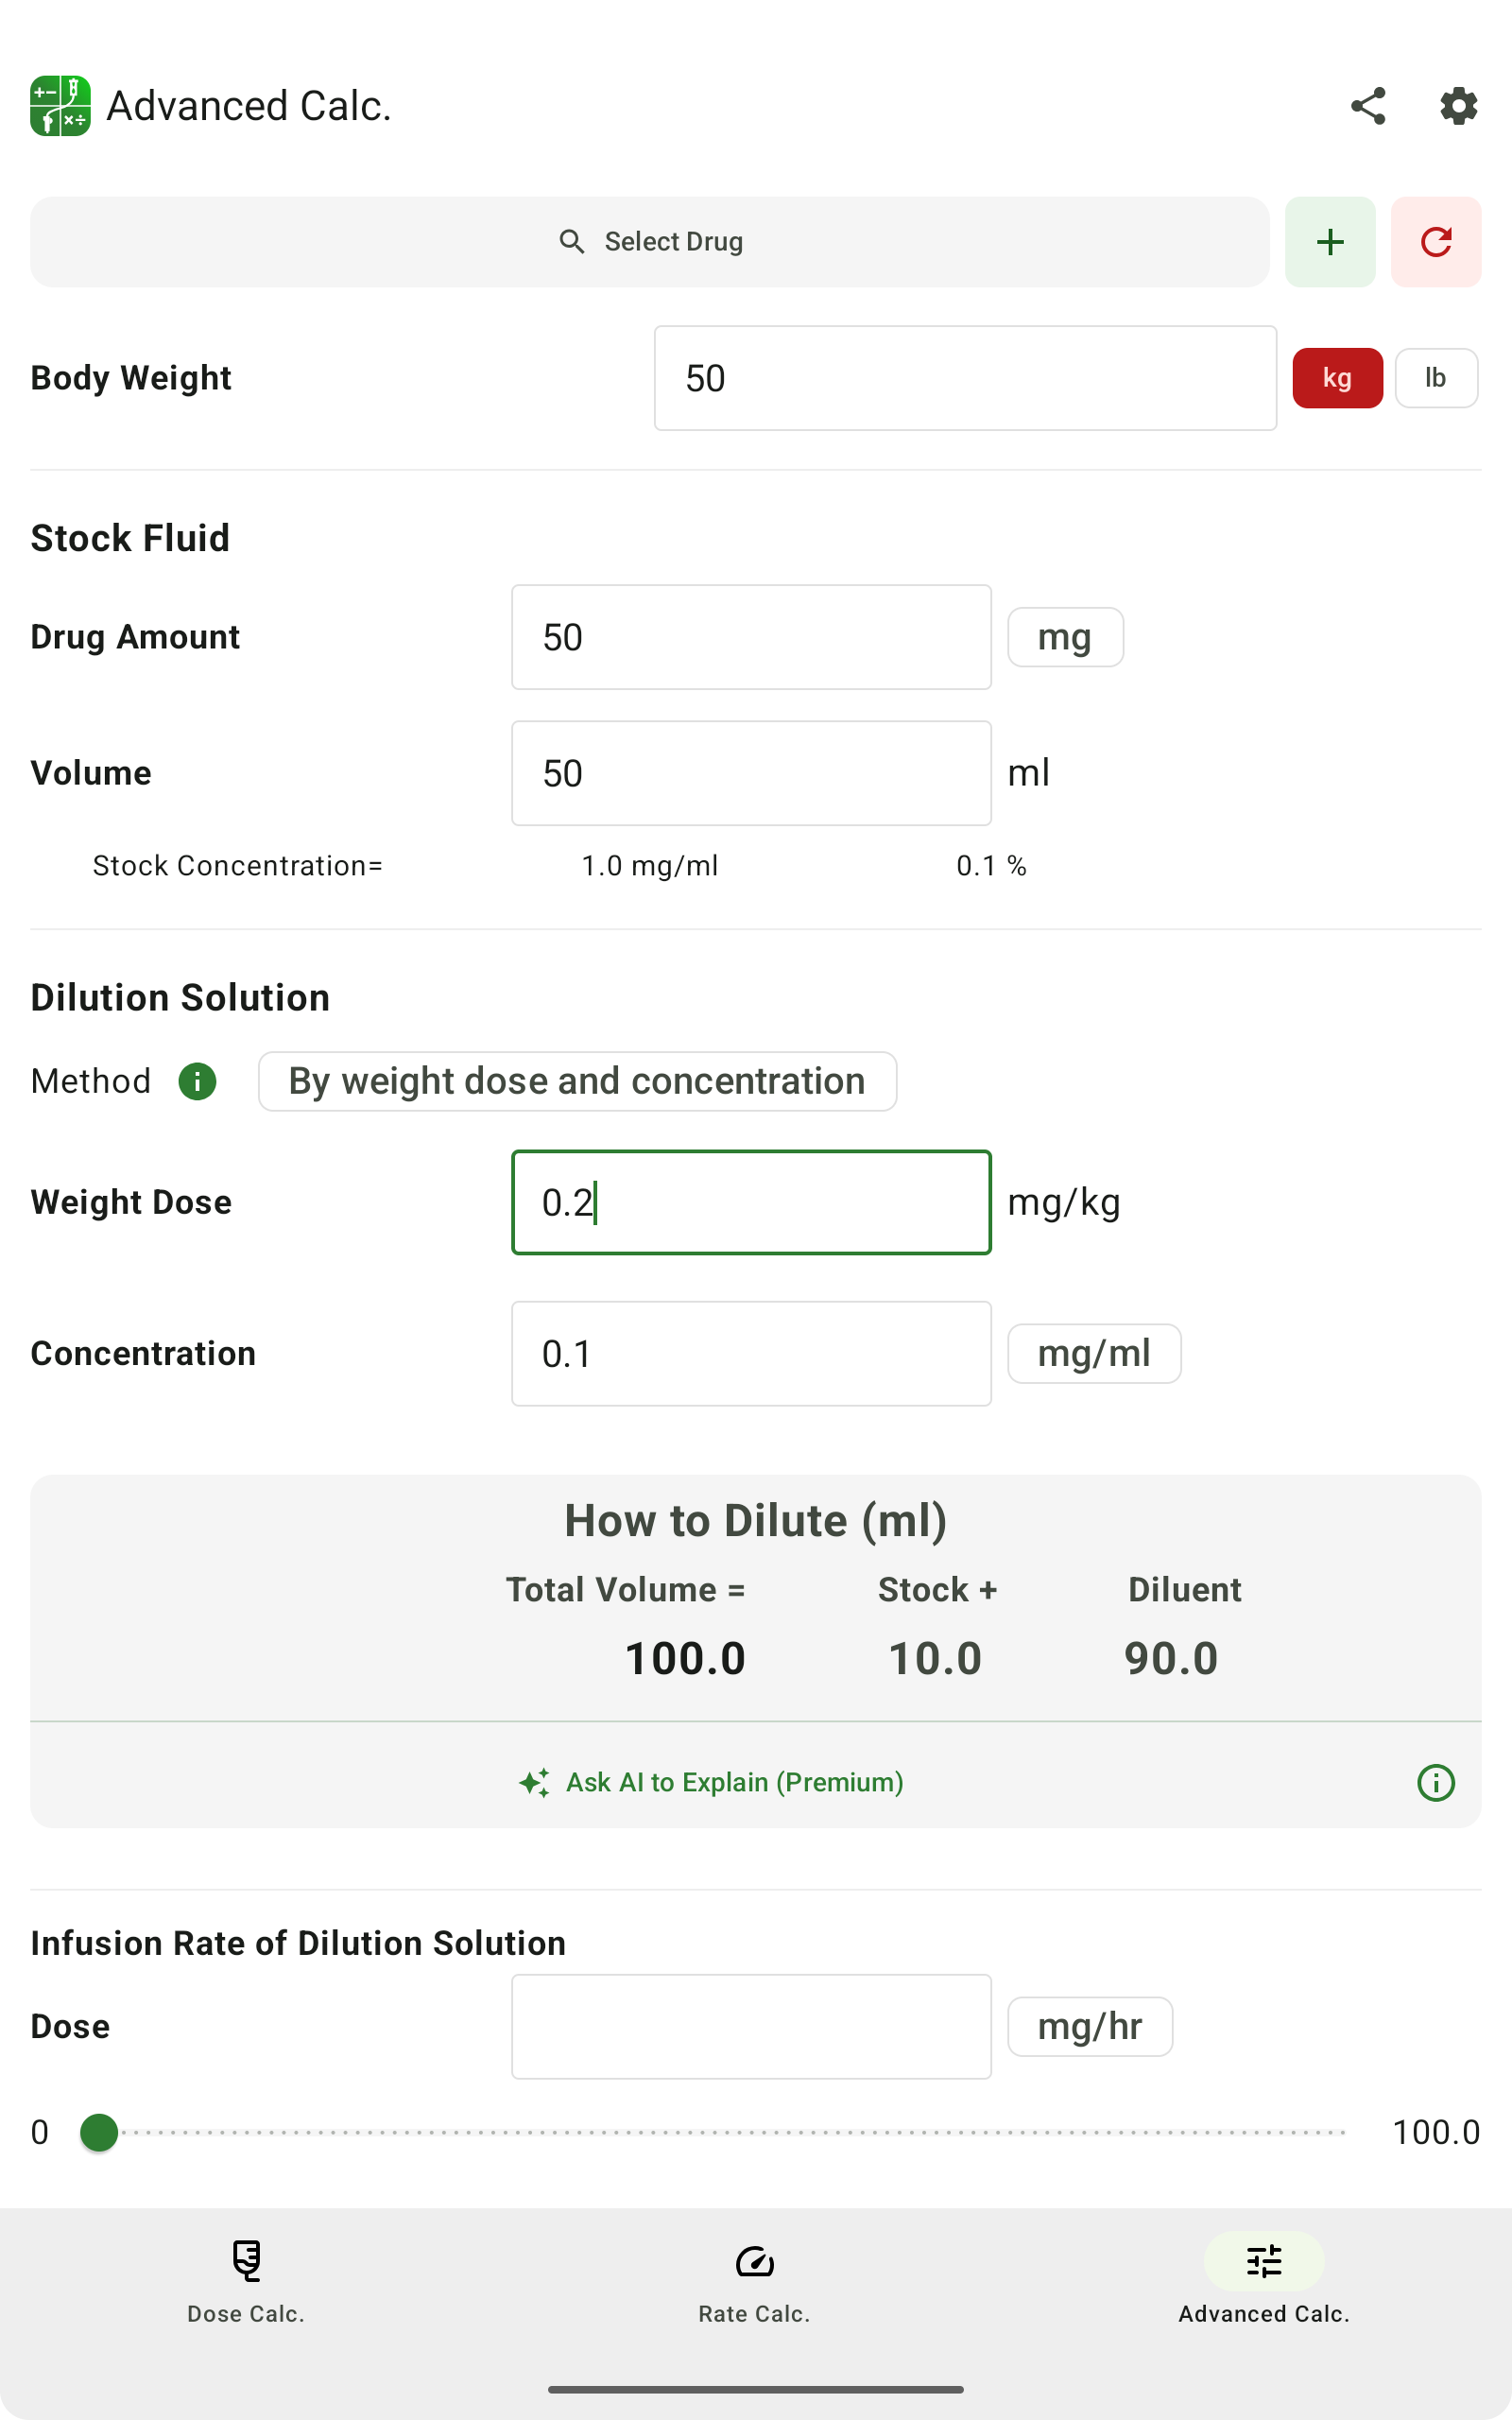The image size is (1512, 2420).
Task: Change the infusion Dose mg/hr unit
Action: click(x=1089, y=2027)
